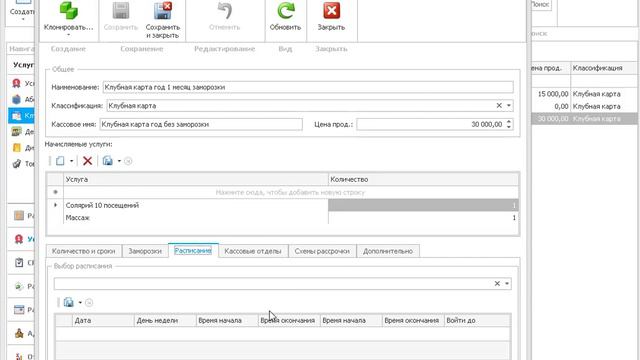Click the Цена прод. value field
Screen dimensions: 640x360
[x=431, y=124]
